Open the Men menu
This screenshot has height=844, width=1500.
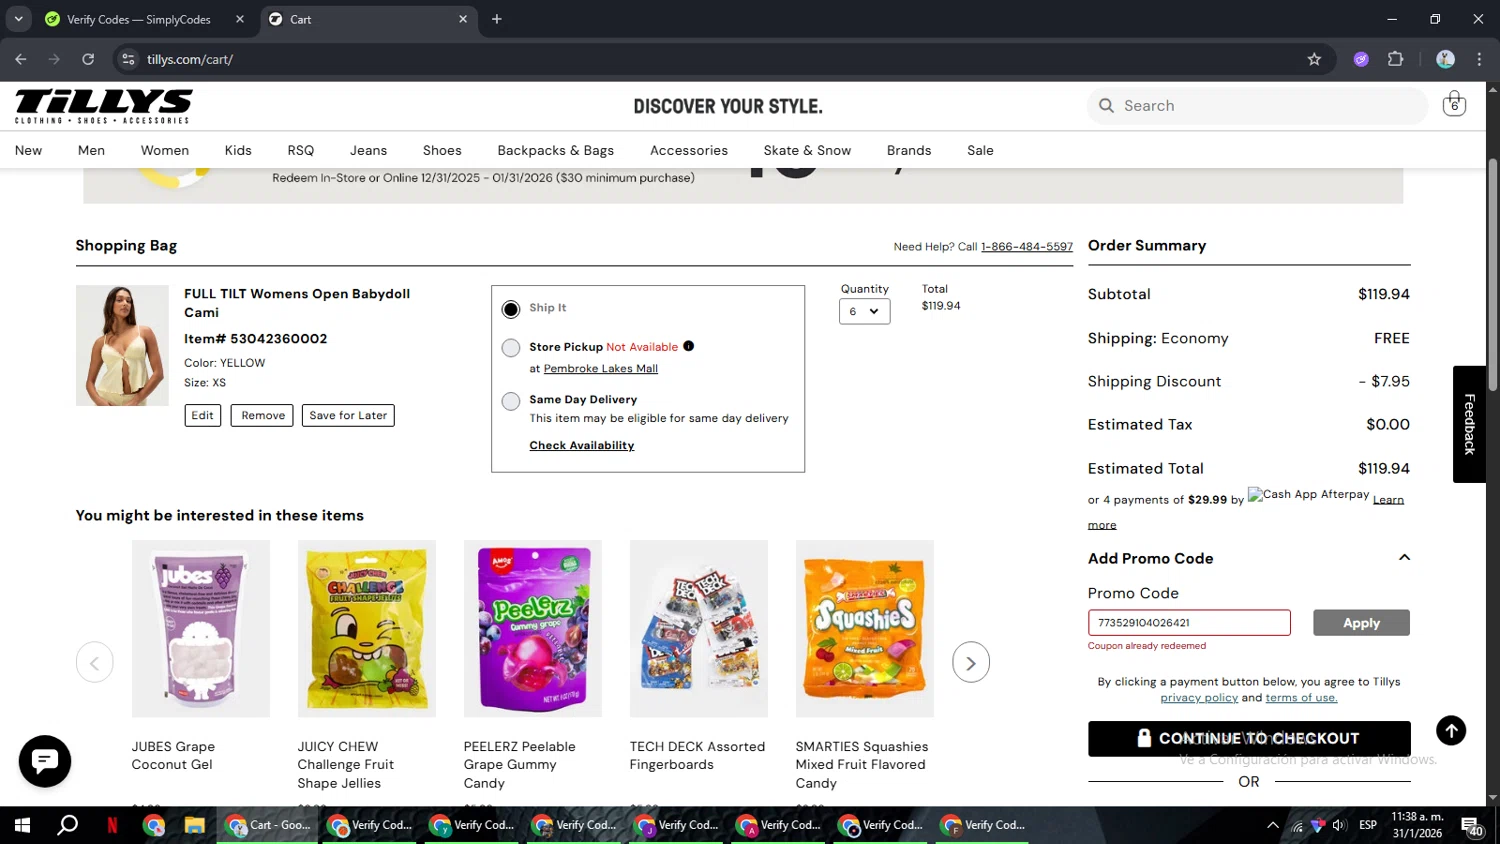tap(91, 150)
